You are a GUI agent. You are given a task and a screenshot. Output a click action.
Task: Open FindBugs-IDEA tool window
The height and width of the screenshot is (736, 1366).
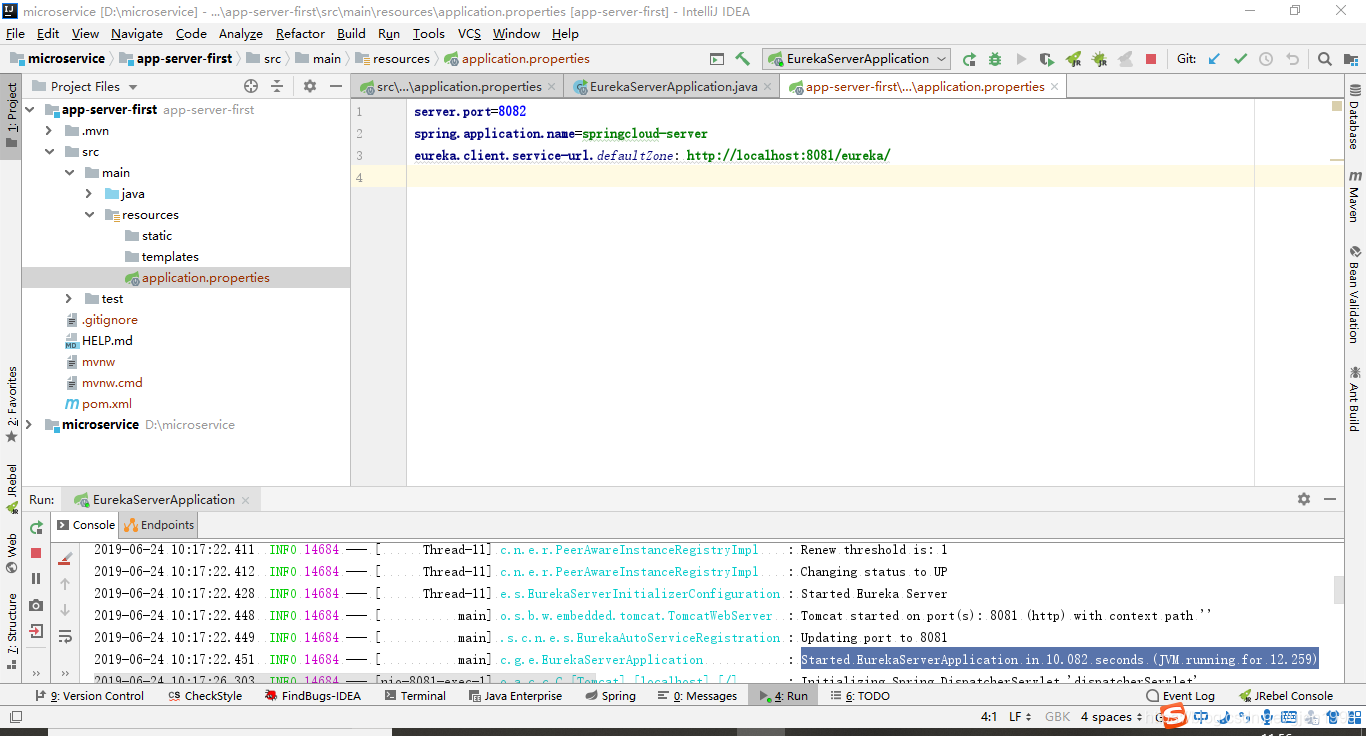(312, 696)
